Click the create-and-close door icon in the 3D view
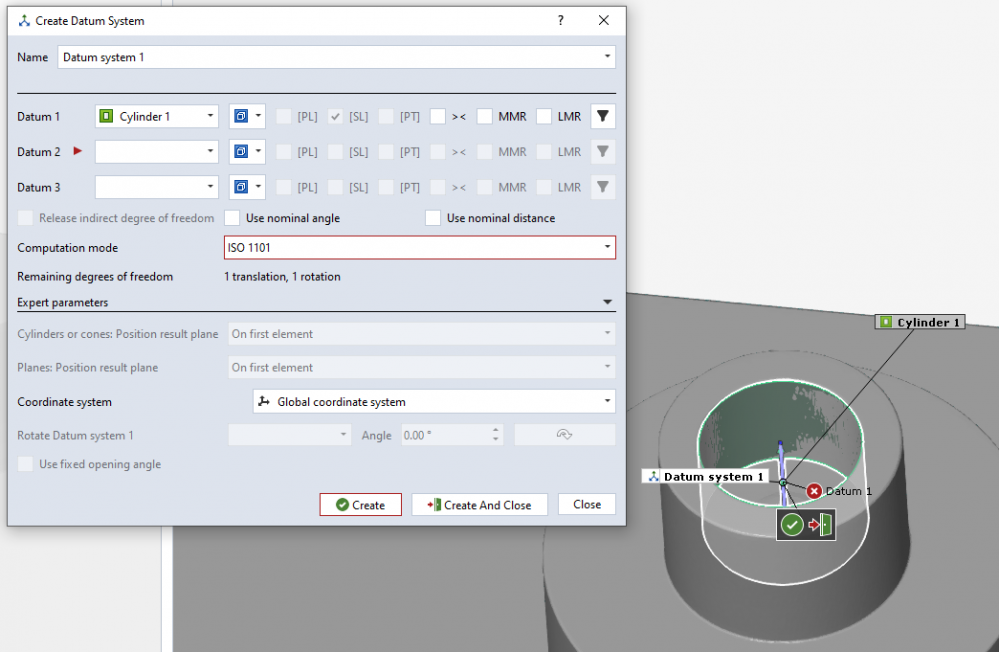The image size is (999, 652). 820,525
